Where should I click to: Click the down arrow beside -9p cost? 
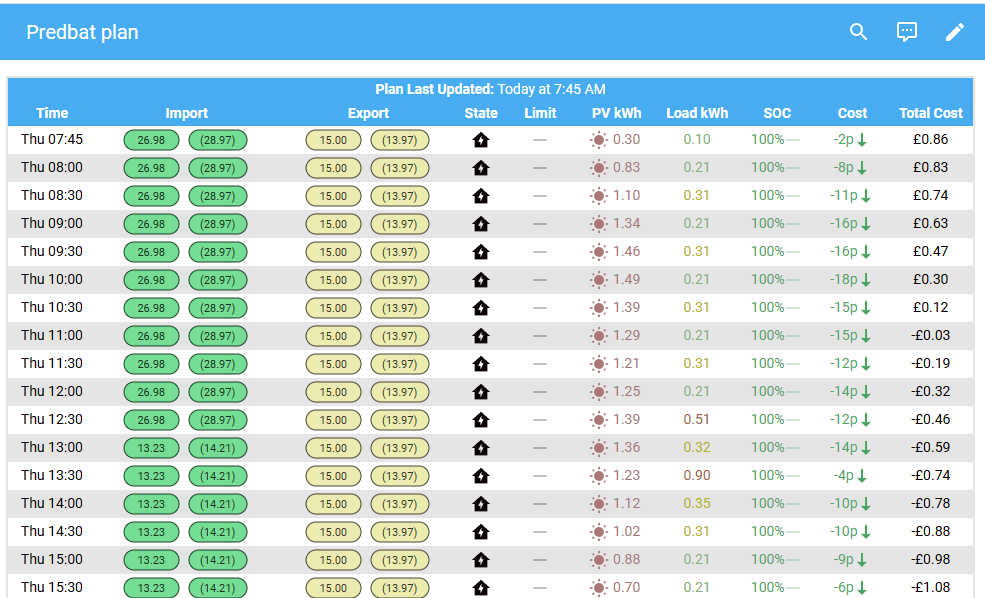[862, 560]
